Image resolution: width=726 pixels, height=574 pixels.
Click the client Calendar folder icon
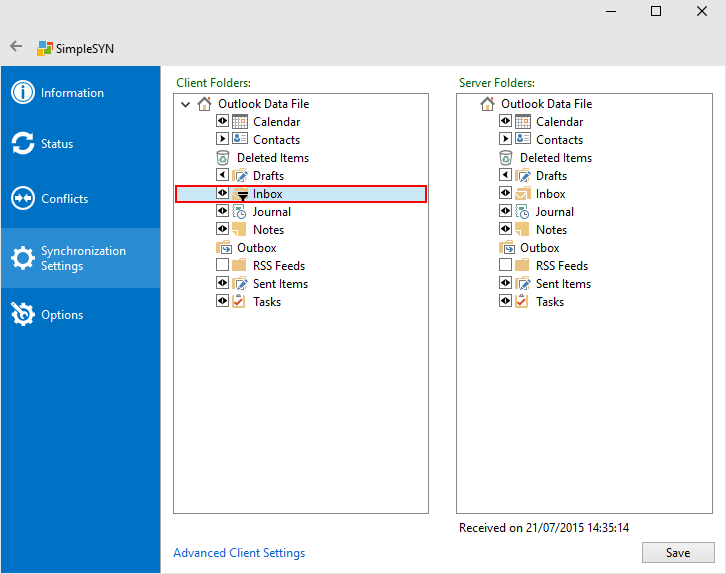coord(240,122)
